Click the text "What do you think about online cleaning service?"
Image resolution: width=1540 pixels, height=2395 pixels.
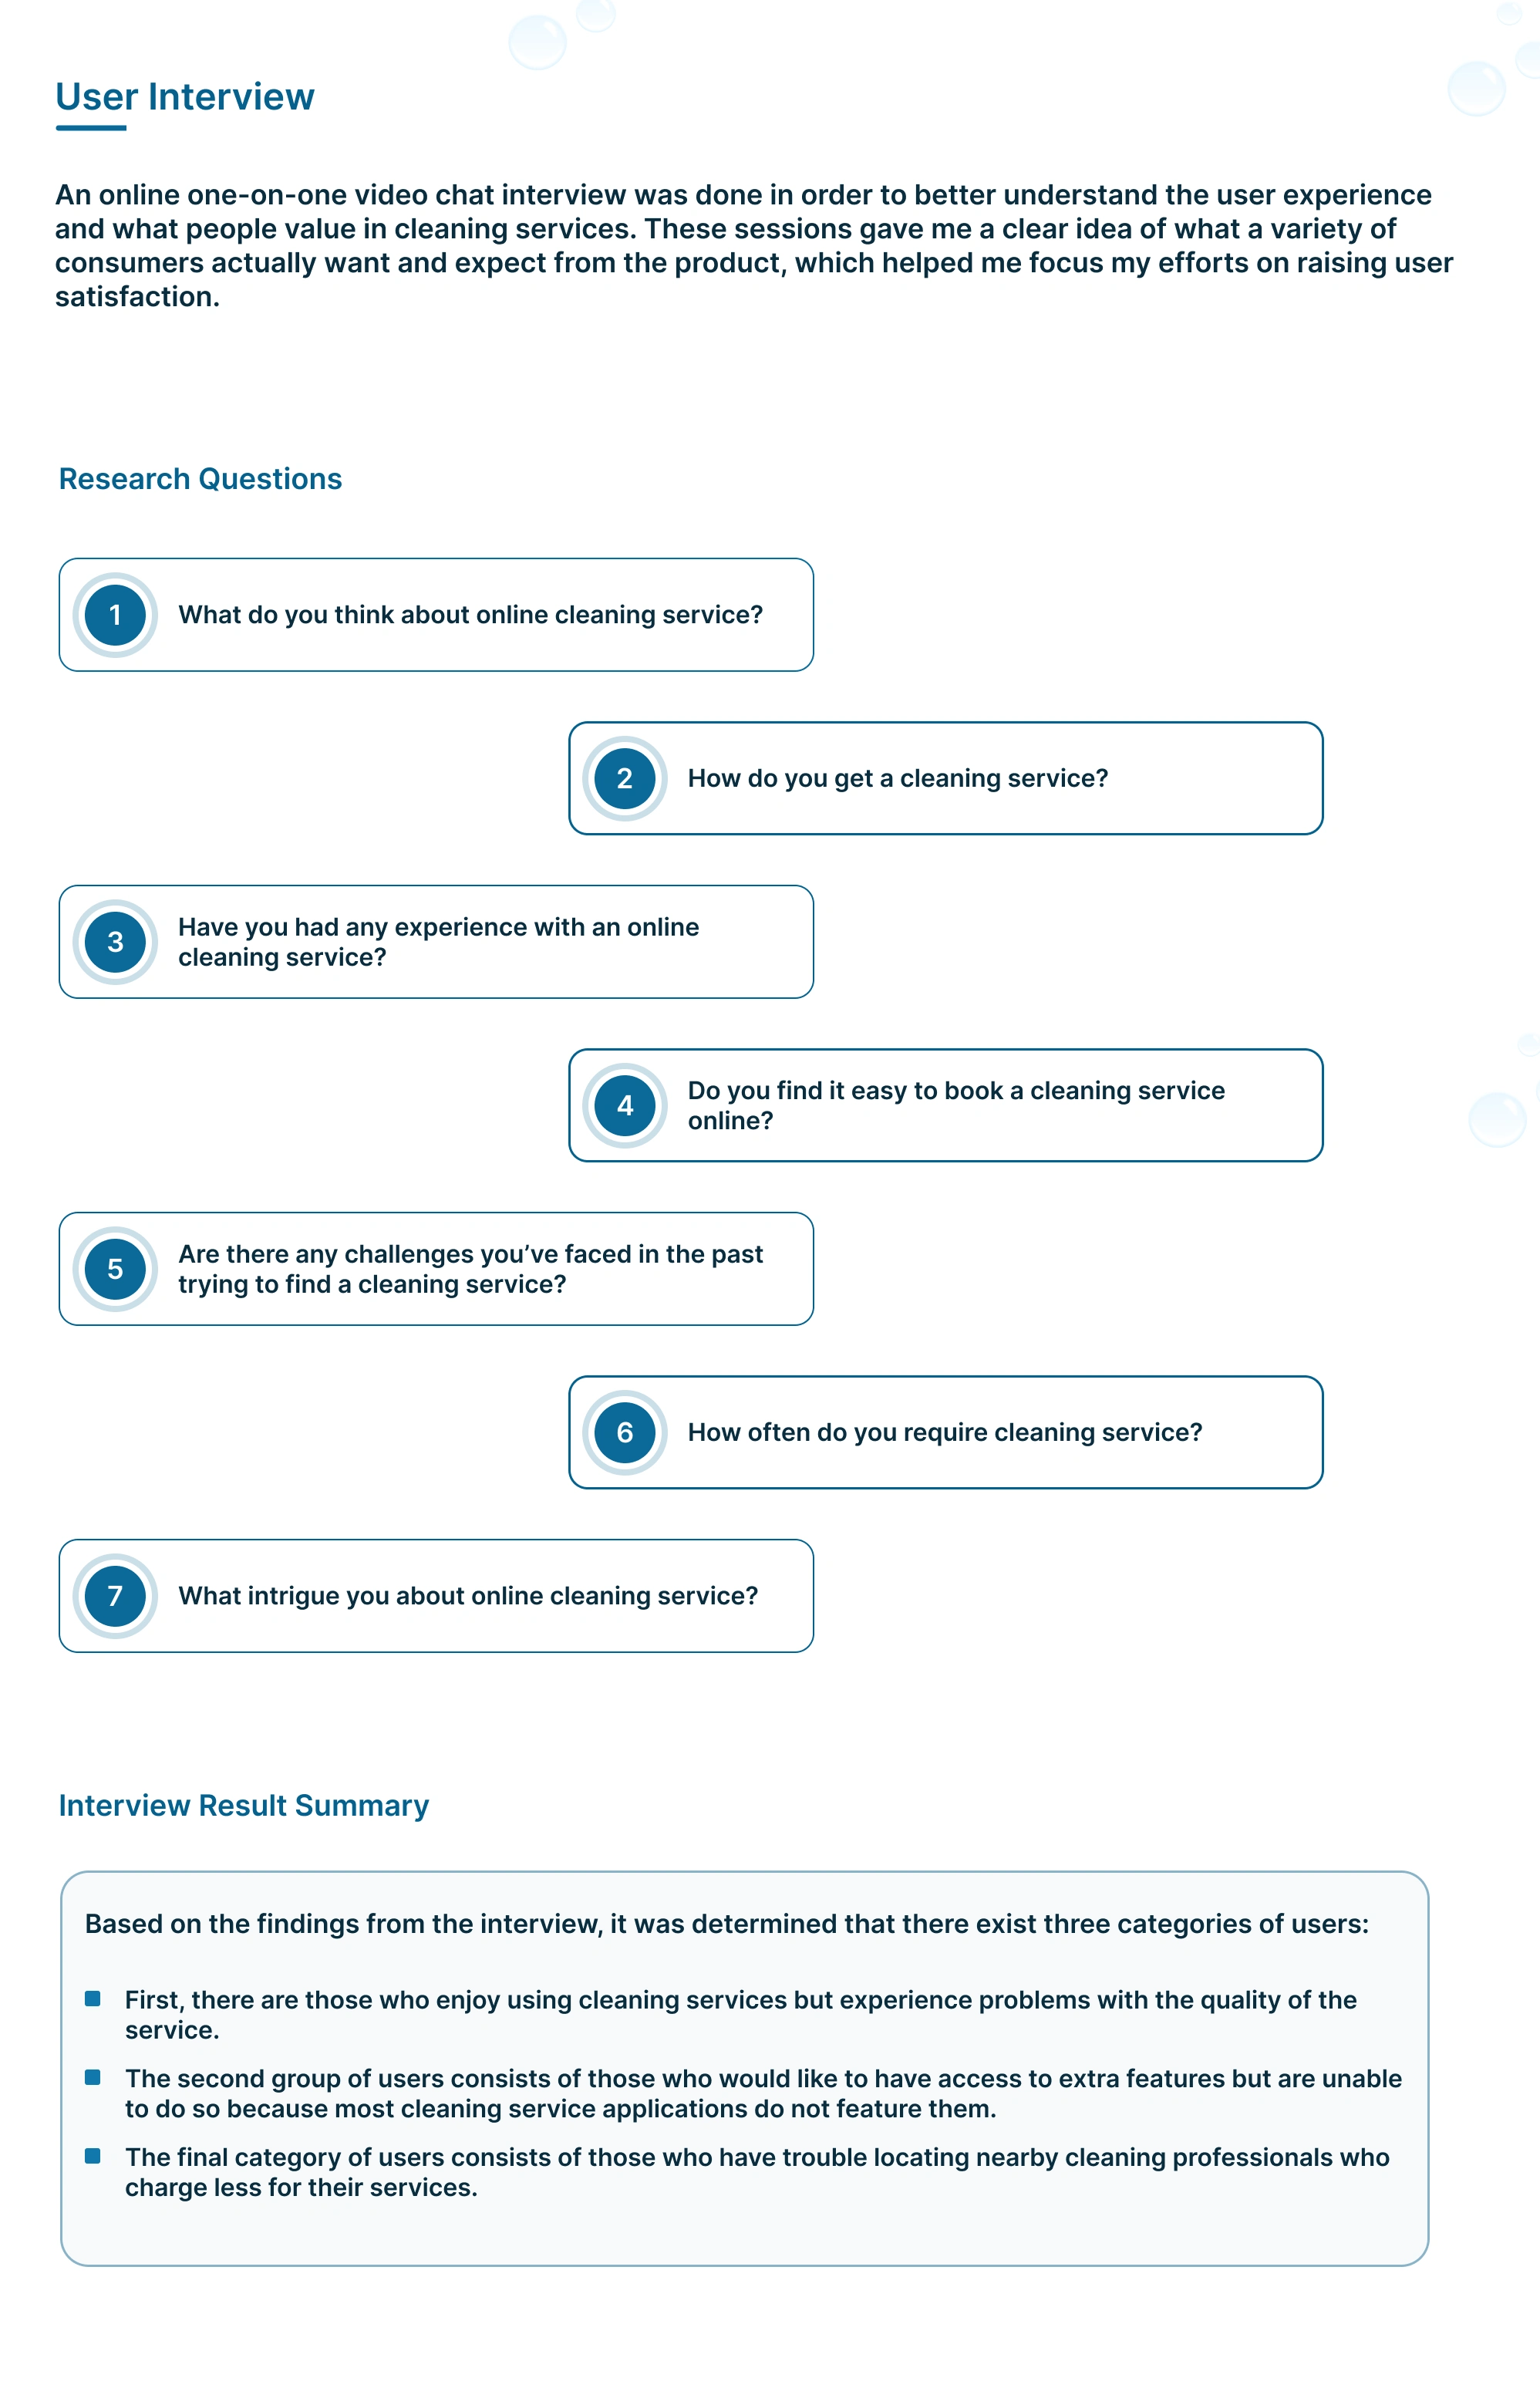tap(470, 615)
